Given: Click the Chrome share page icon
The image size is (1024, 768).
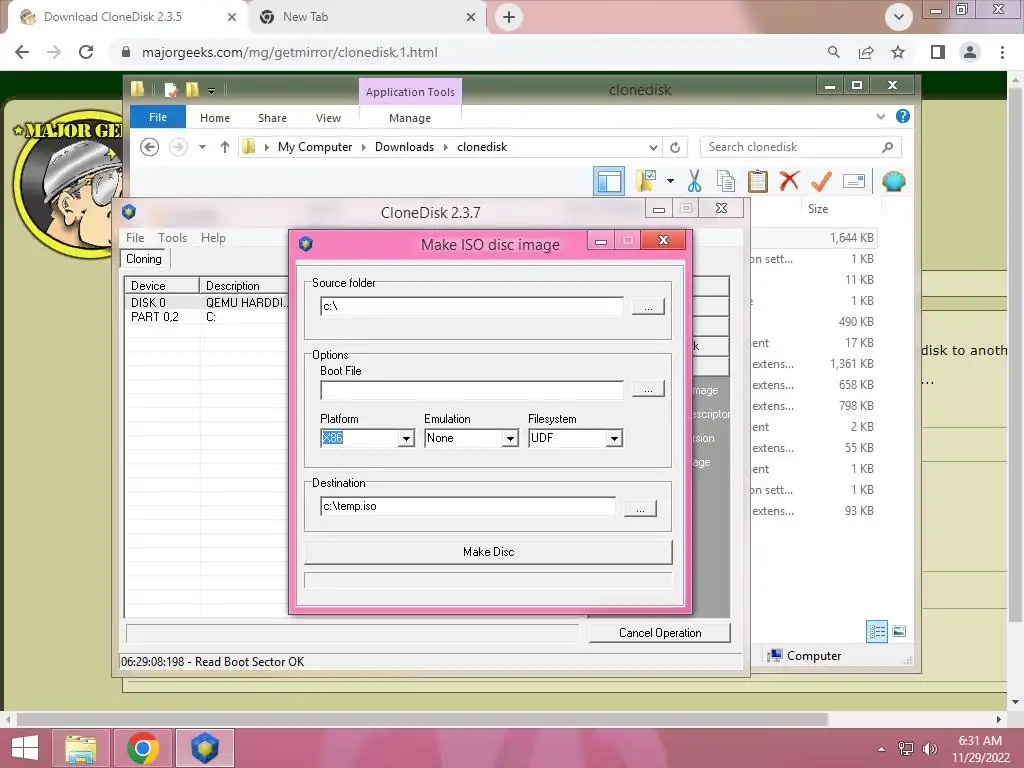Looking at the screenshot, I should (866, 52).
